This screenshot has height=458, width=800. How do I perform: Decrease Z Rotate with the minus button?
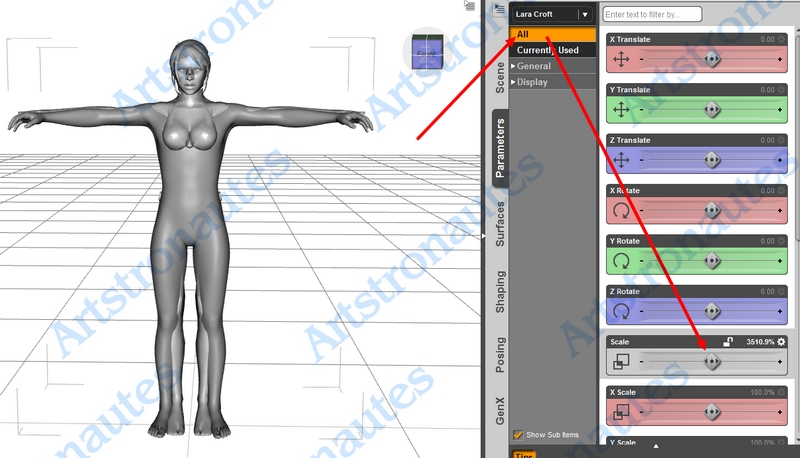coord(641,311)
